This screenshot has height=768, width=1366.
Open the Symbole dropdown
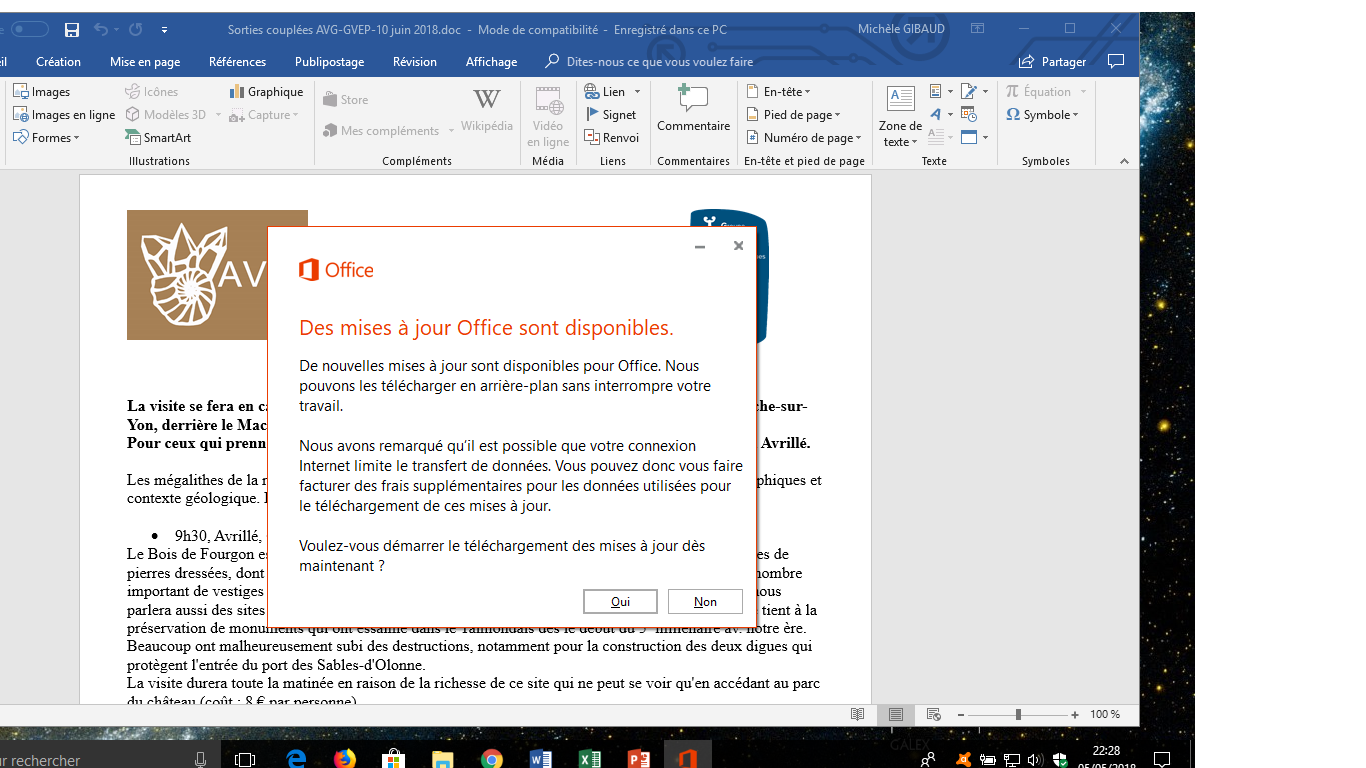(1042, 115)
